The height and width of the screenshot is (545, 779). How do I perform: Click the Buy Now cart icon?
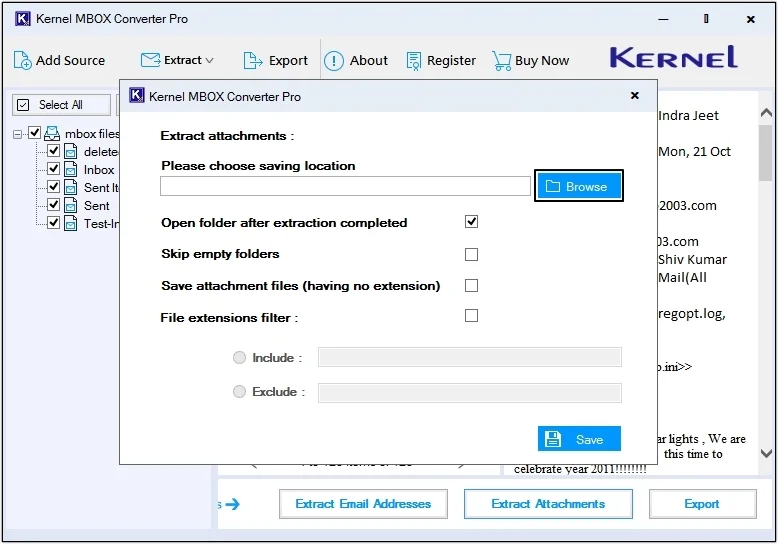[x=501, y=61]
